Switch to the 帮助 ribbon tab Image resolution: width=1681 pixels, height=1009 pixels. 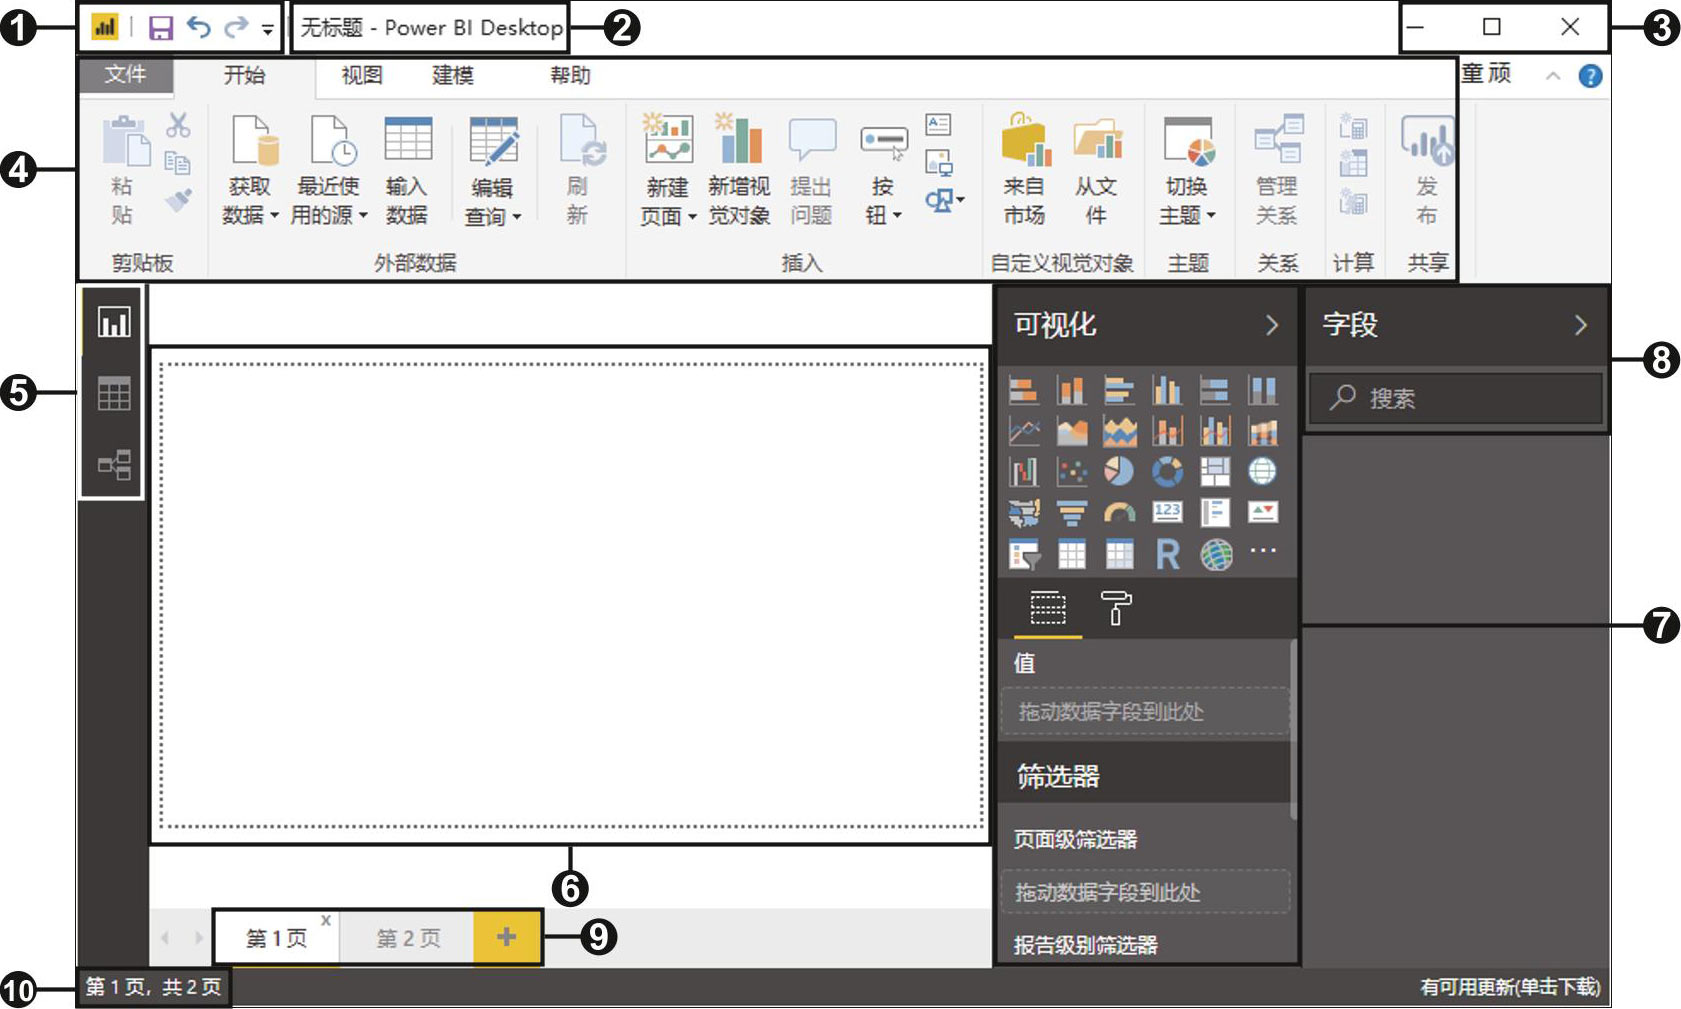tap(570, 75)
